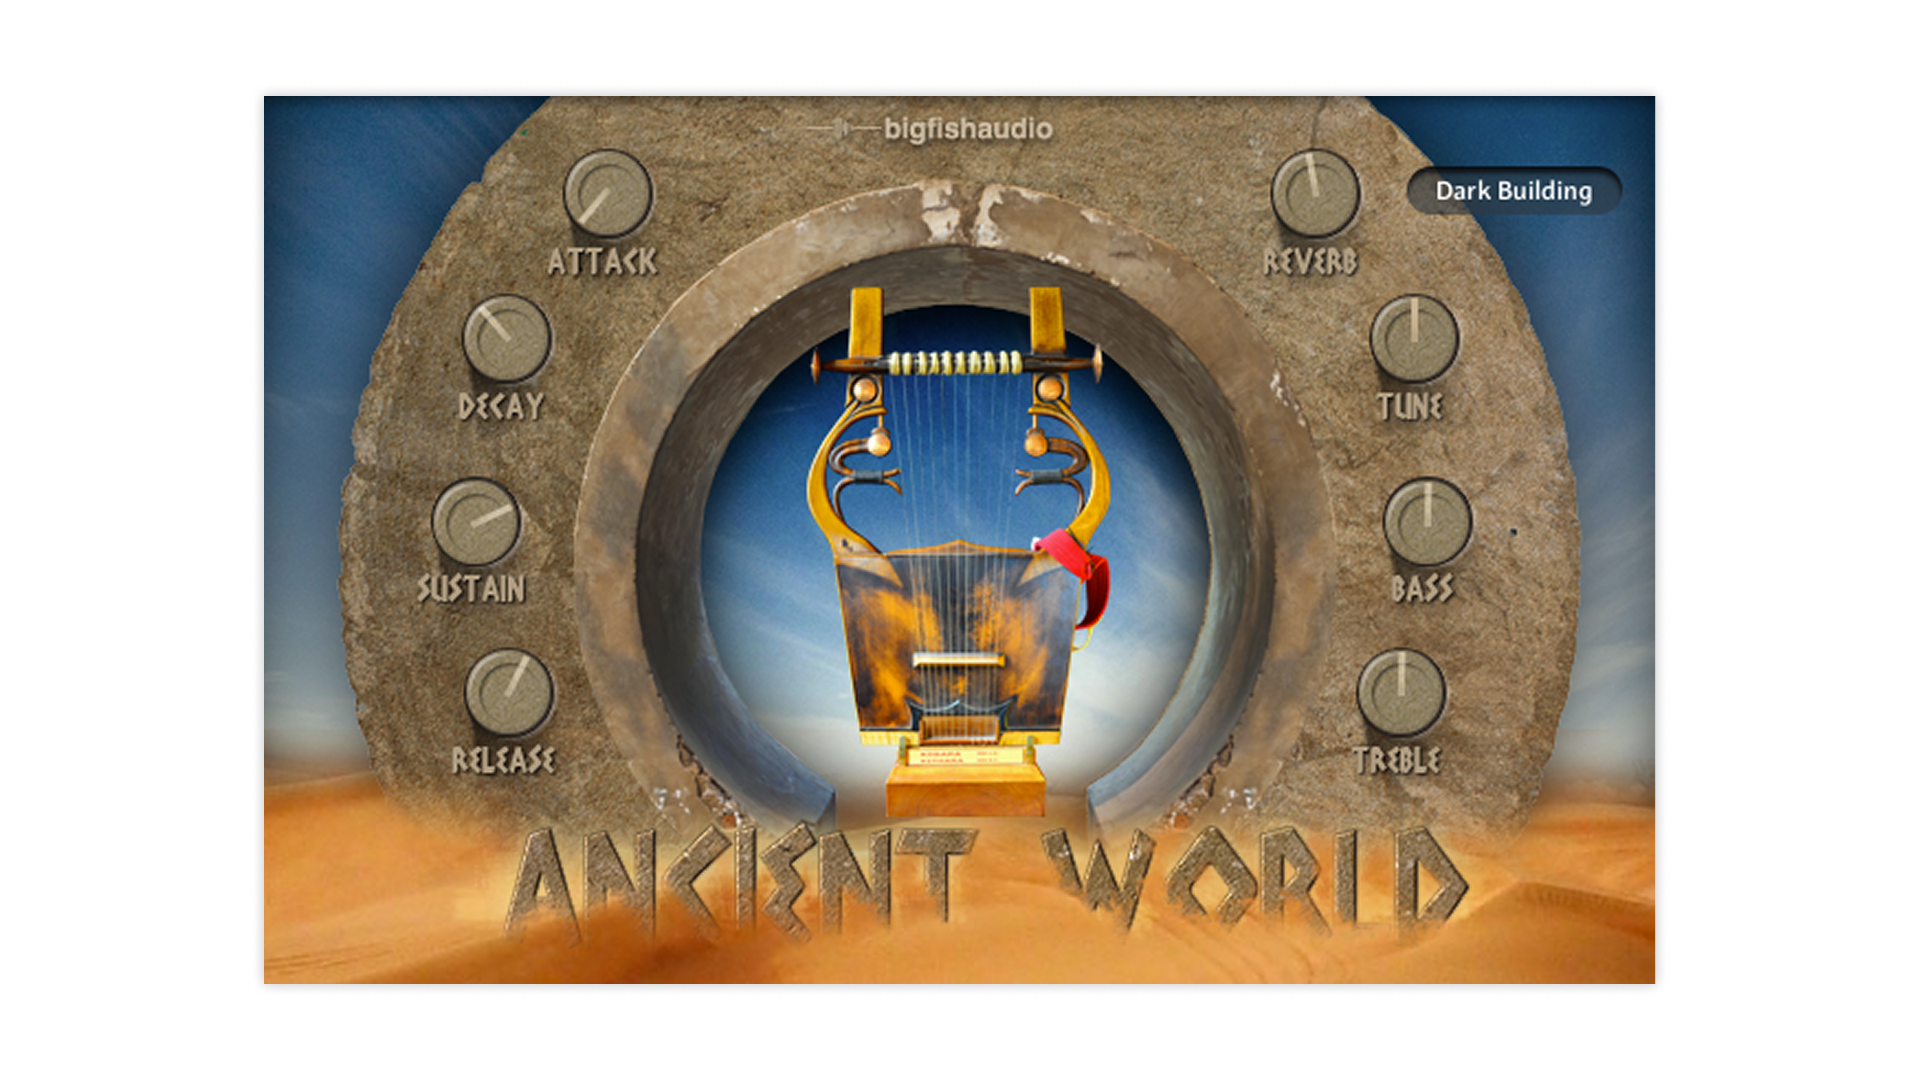Click the Reverb knob
The height and width of the screenshot is (1080, 1920).
pos(1314,194)
